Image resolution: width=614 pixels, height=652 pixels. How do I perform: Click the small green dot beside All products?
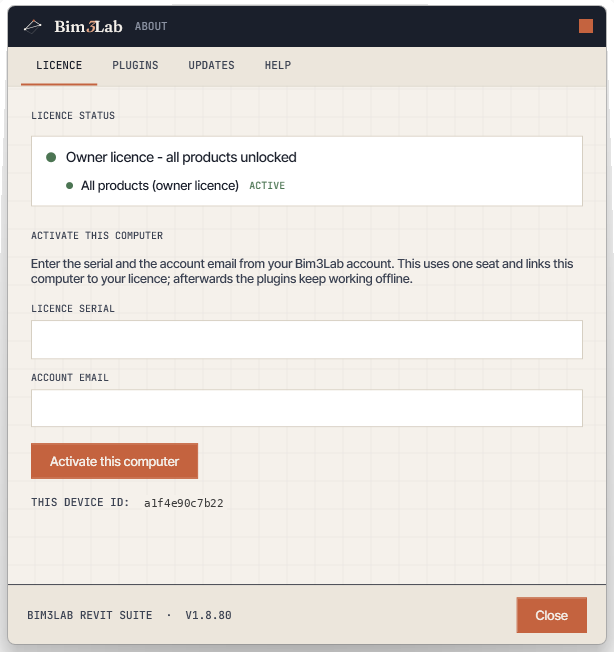pos(69,185)
